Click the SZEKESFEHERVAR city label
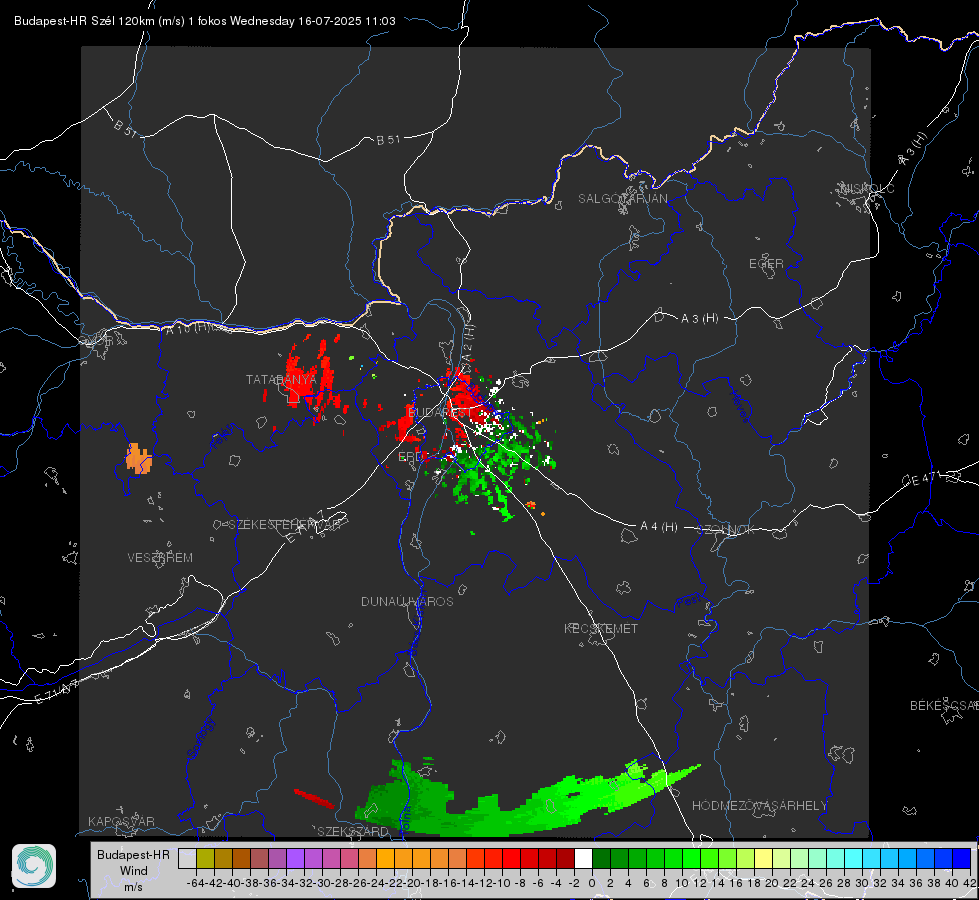The height and width of the screenshot is (900, 979). click(284, 525)
